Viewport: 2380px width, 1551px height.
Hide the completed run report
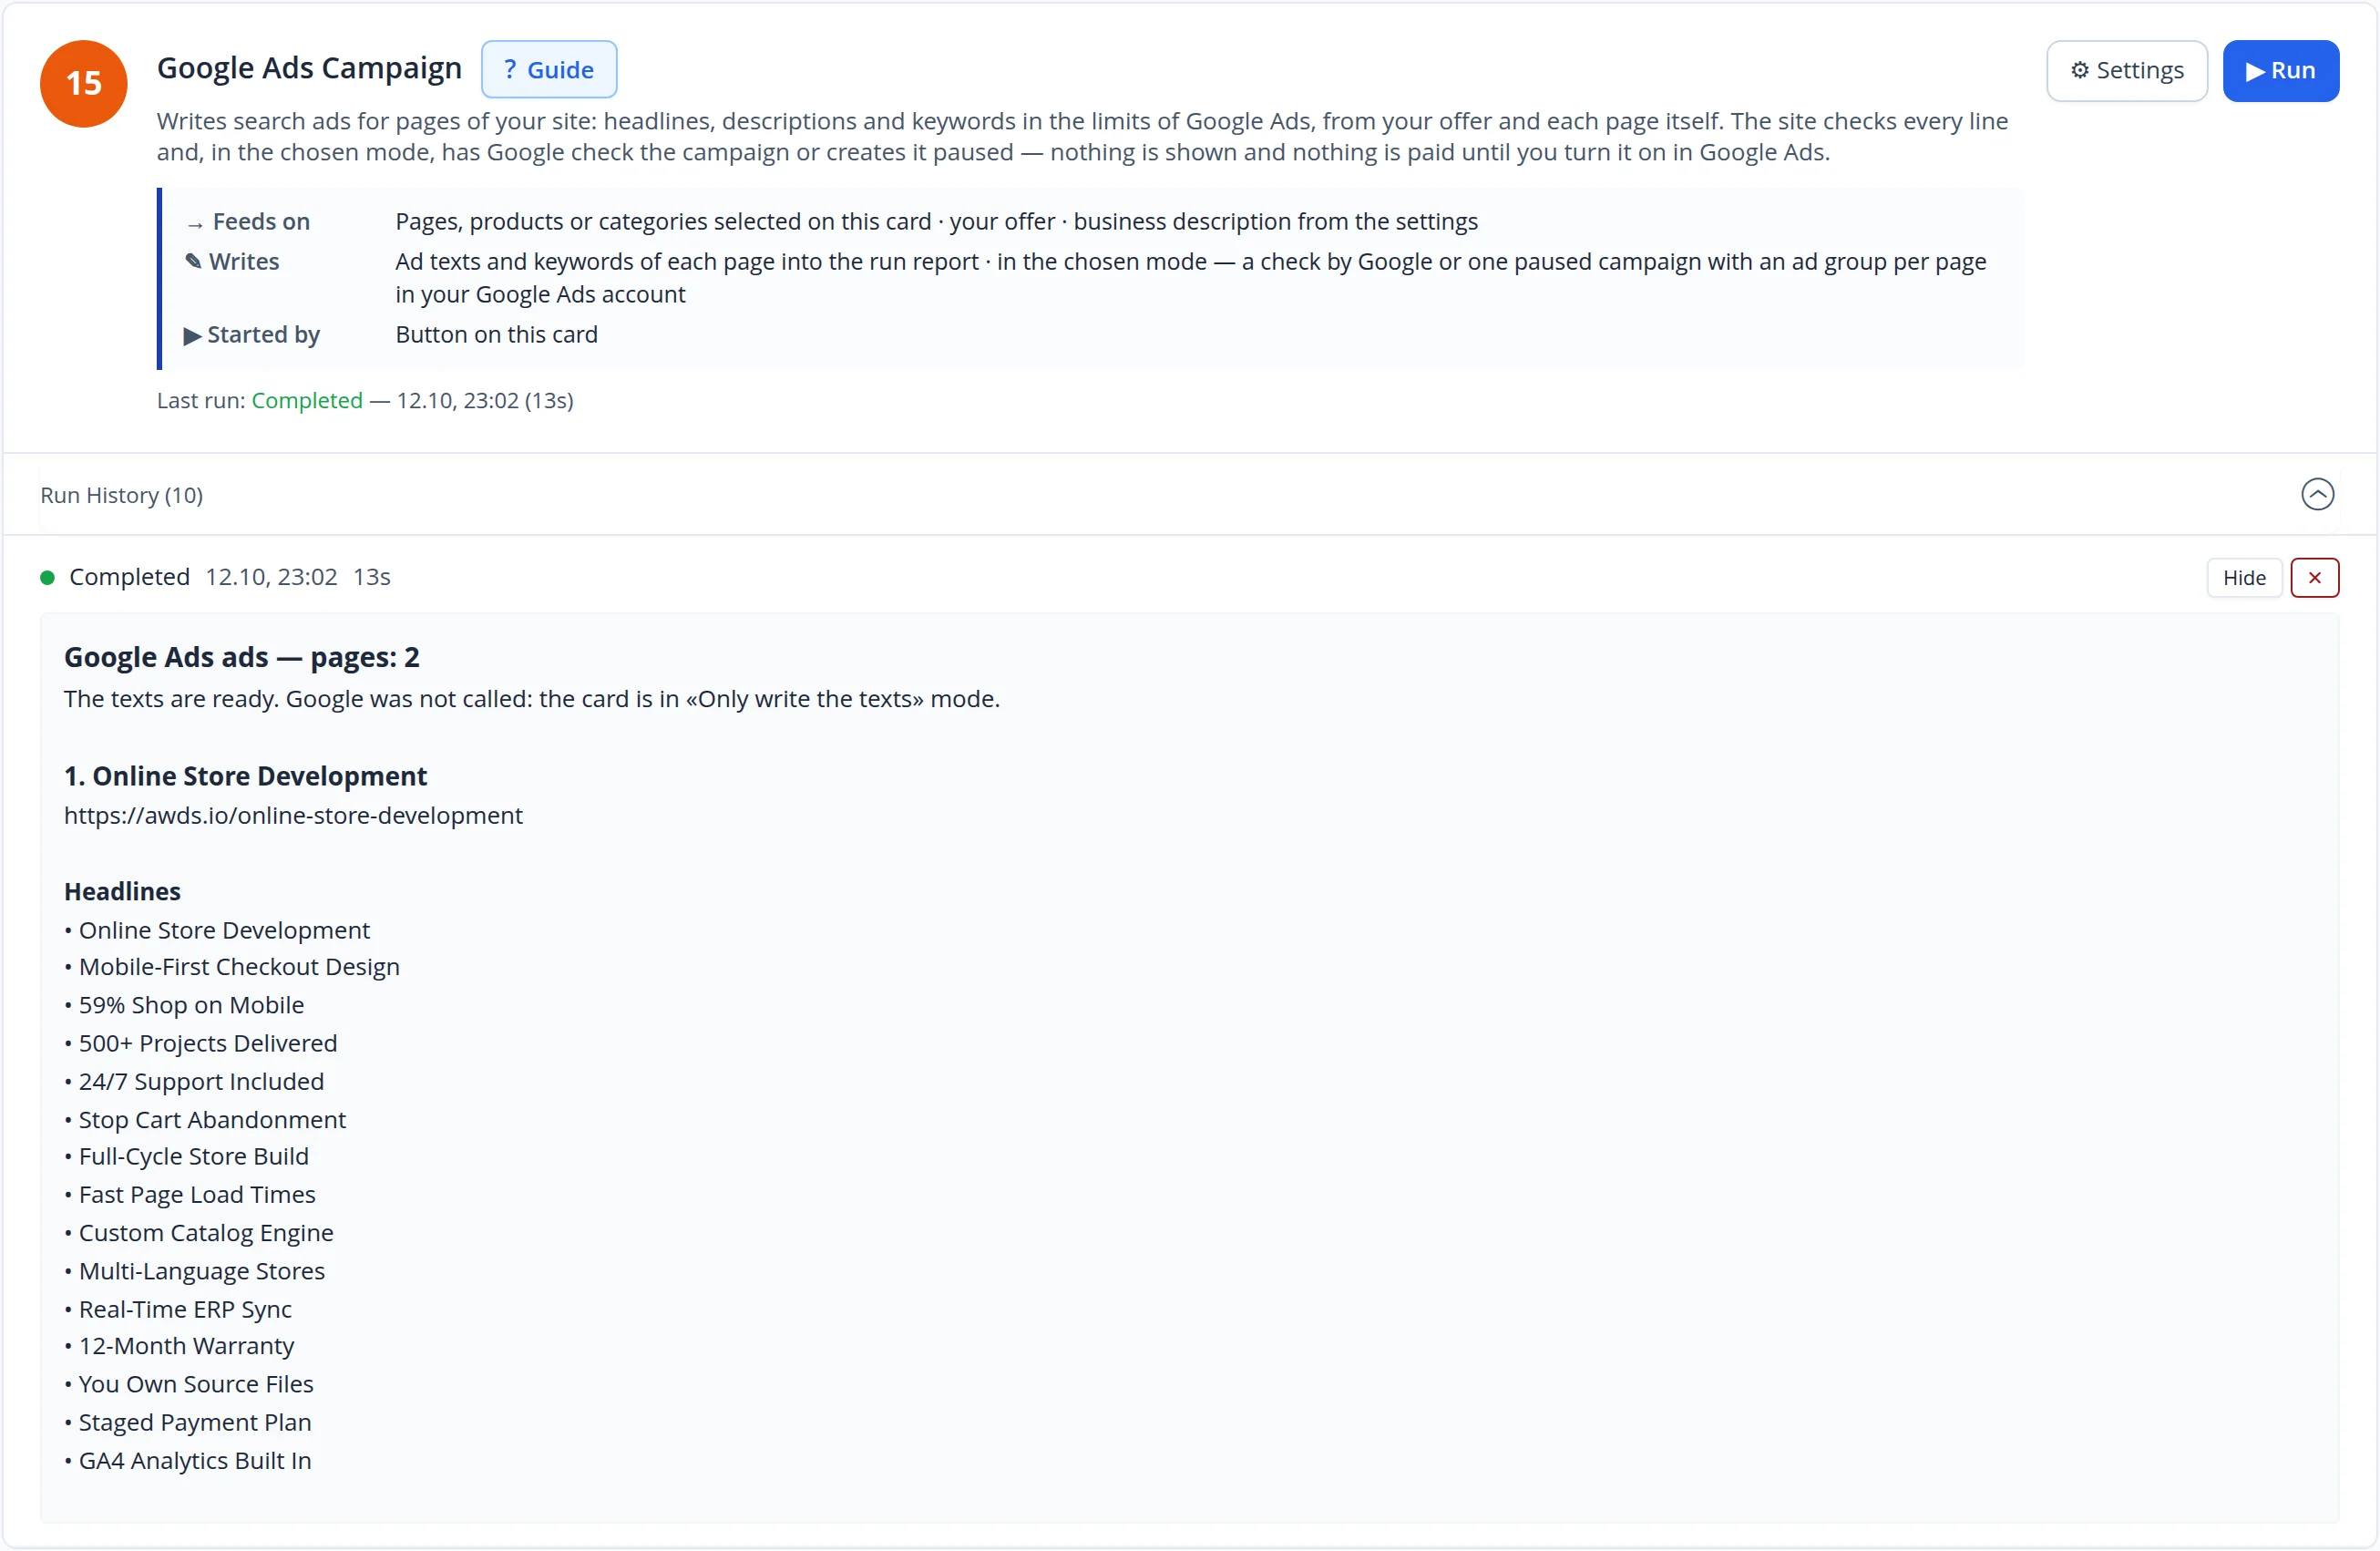[x=2244, y=578]
